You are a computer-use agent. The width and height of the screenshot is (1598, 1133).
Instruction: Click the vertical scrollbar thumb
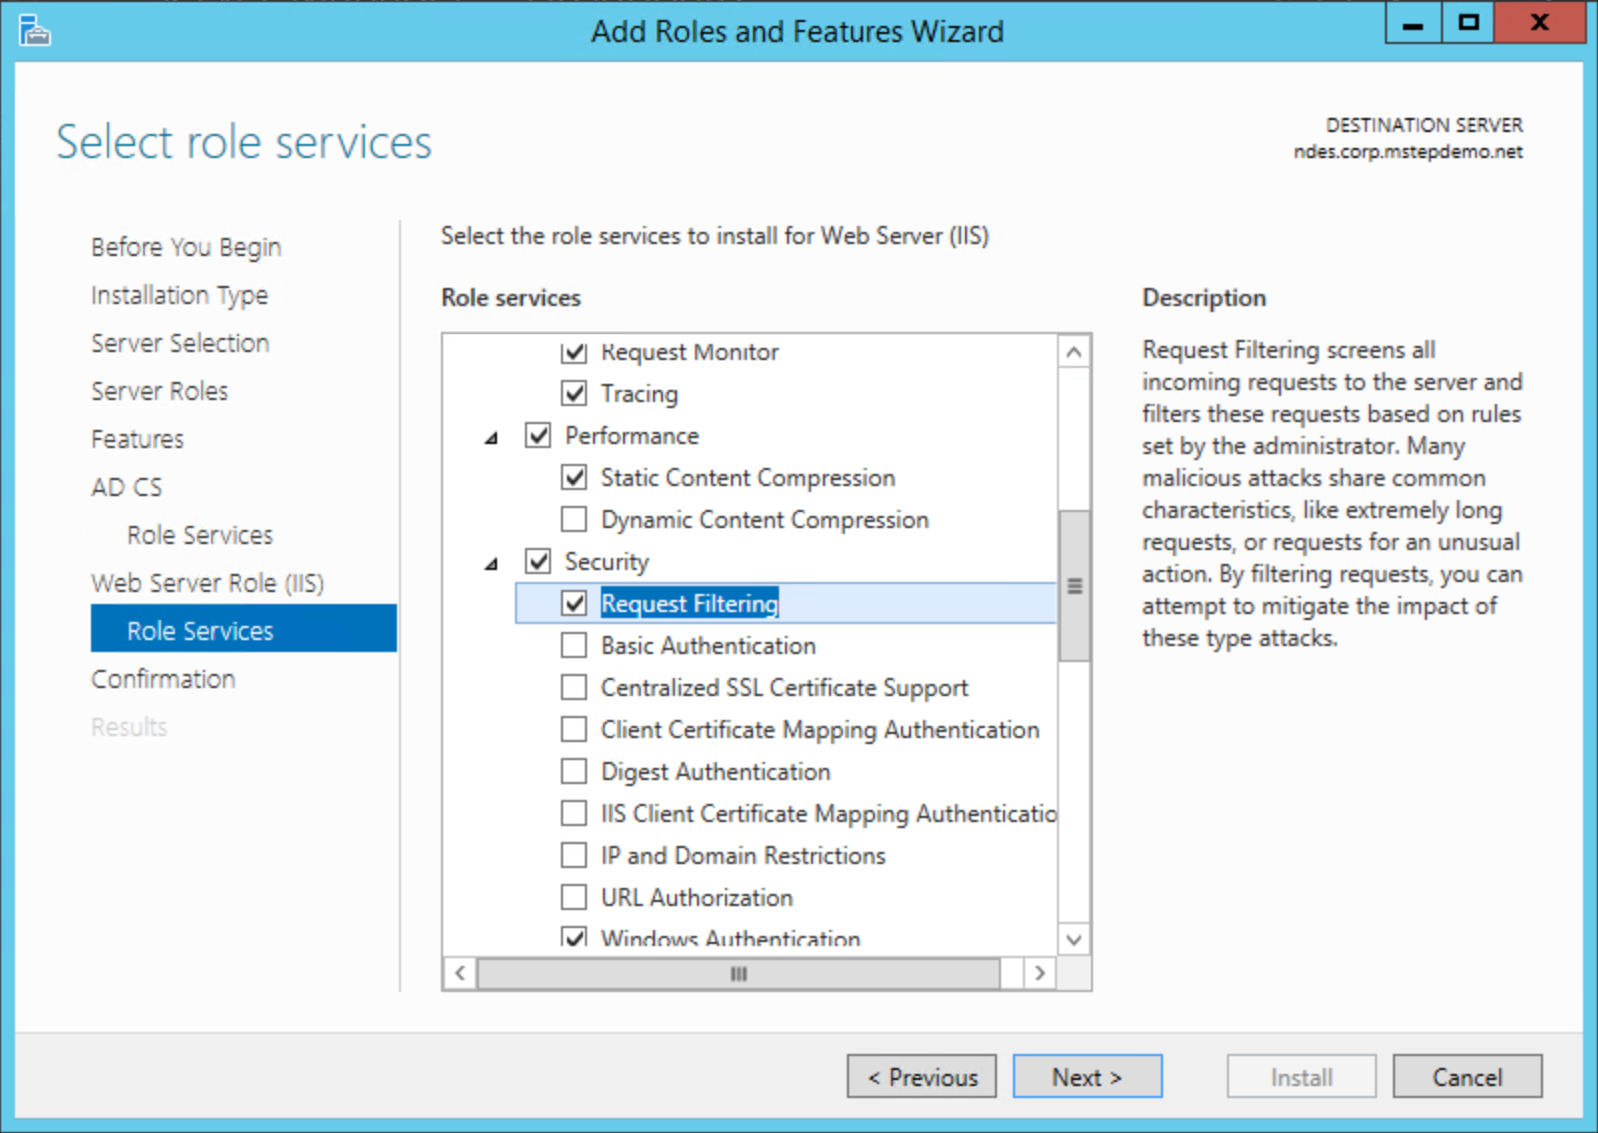tap(1074, 586)
